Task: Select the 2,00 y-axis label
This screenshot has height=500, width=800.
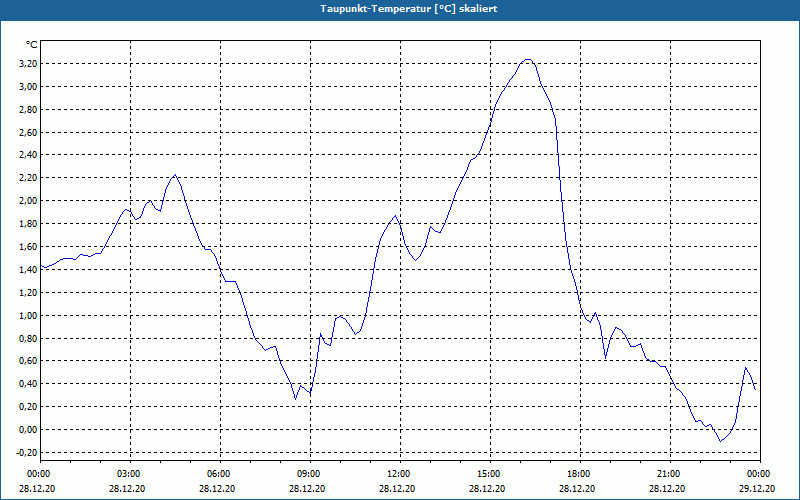Action: click(29, 201)
